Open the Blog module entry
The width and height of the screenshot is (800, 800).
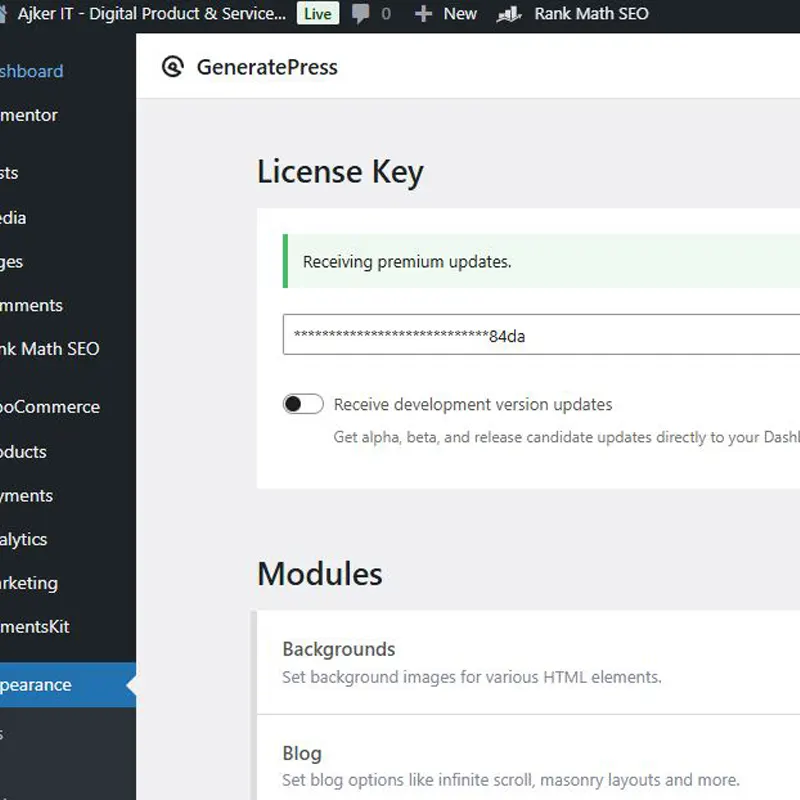click(x=302, y=754)
